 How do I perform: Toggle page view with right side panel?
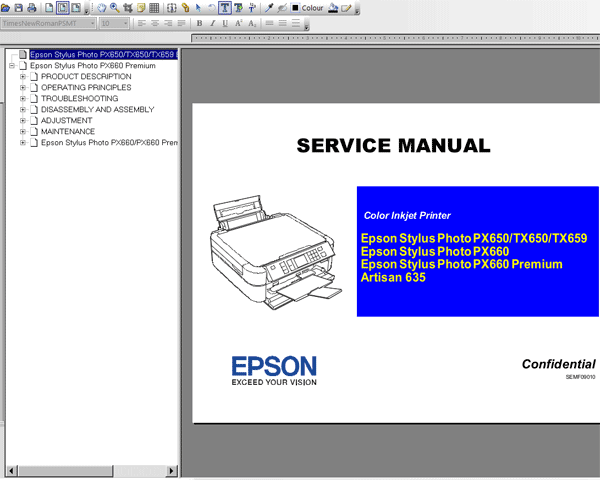76,8
